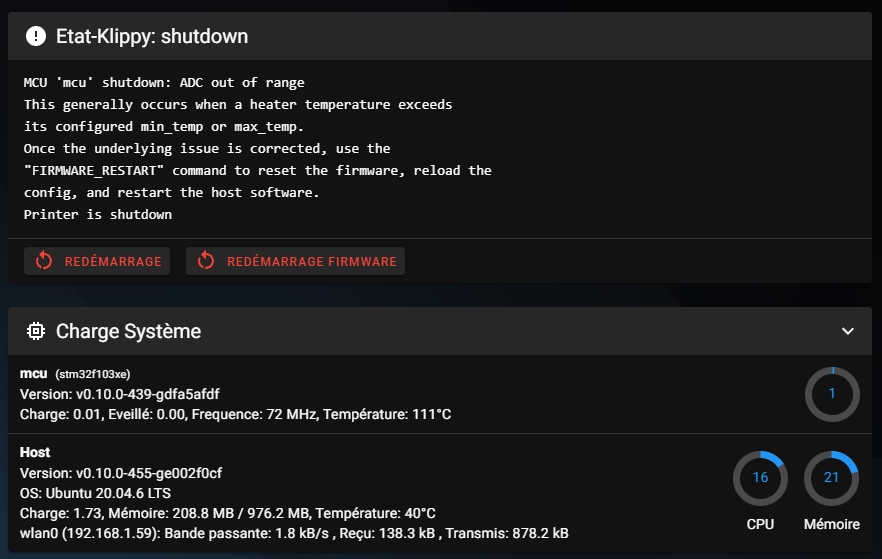This screenshot has height=559, width=882.
Task: Click the "ADC out of range" error line
Action: pyautogui.click(x=164, y=82)
